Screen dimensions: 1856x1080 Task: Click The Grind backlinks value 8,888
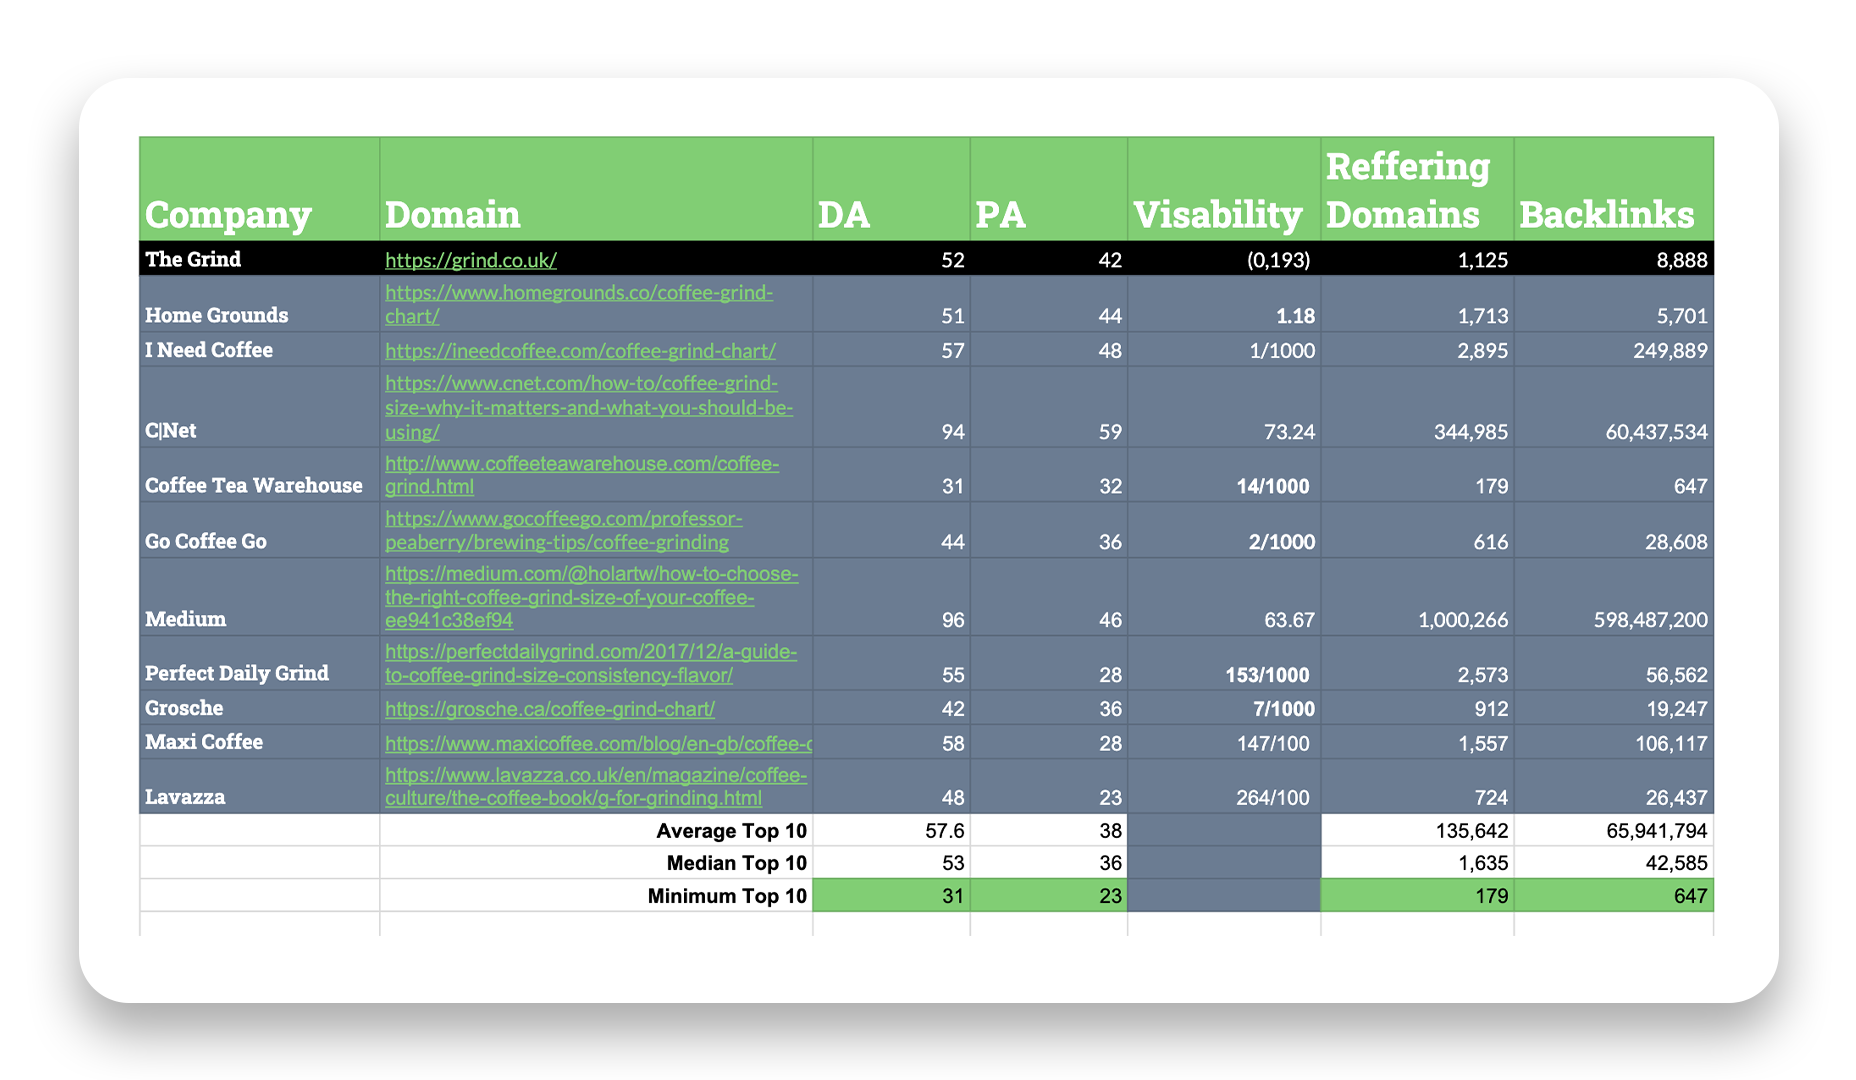(1682, 261)
